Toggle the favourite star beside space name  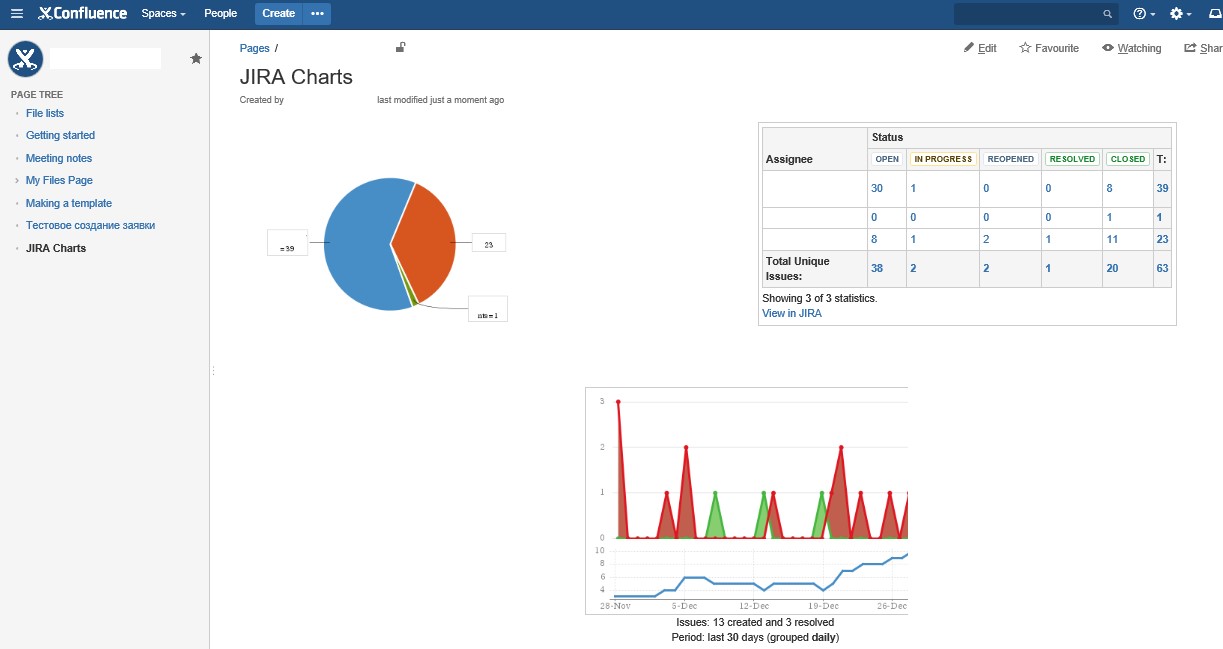pyautogui.click(x=196, y=59)
